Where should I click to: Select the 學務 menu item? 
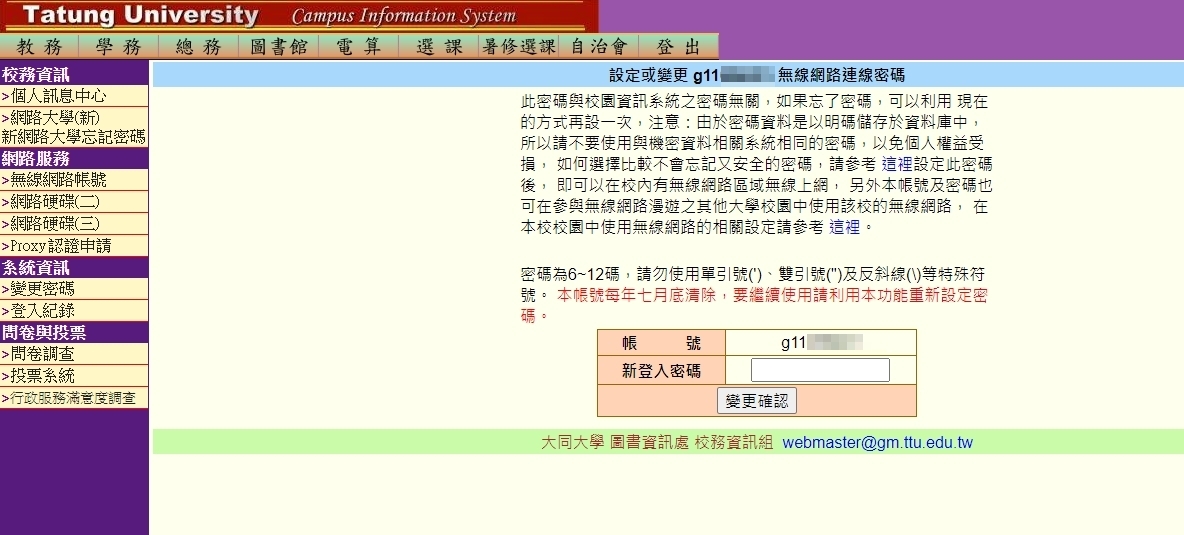(119, 46)
